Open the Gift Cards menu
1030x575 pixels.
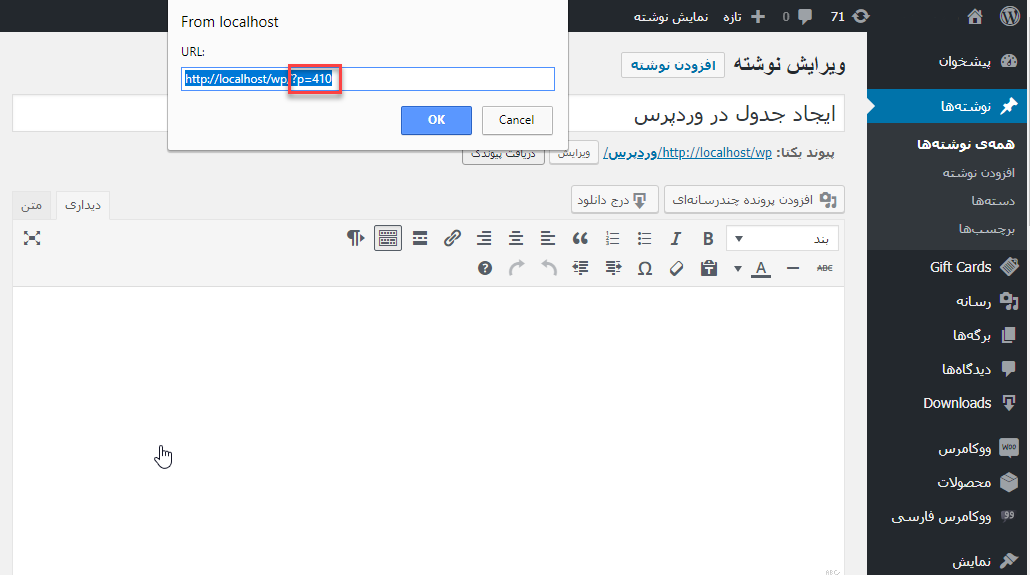pyautogui.click(x=949, y=267)
